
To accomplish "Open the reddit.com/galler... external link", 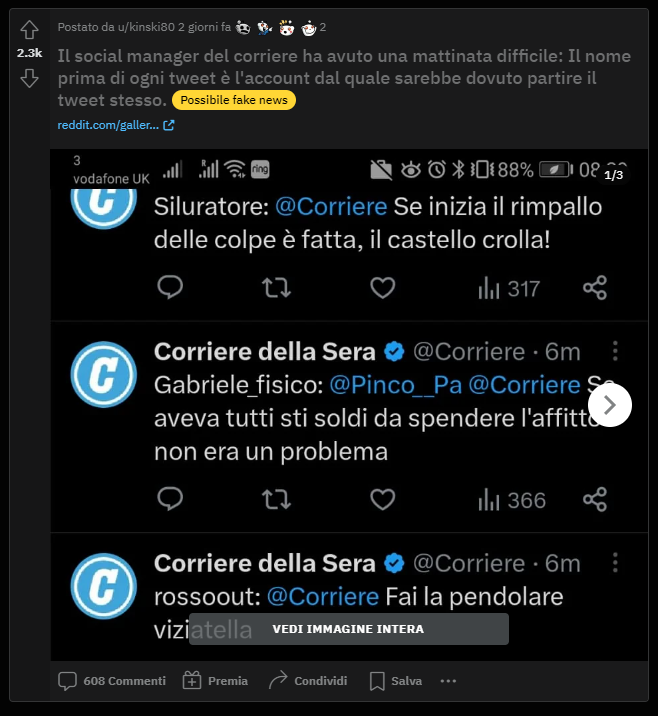I will pos(116,125).
